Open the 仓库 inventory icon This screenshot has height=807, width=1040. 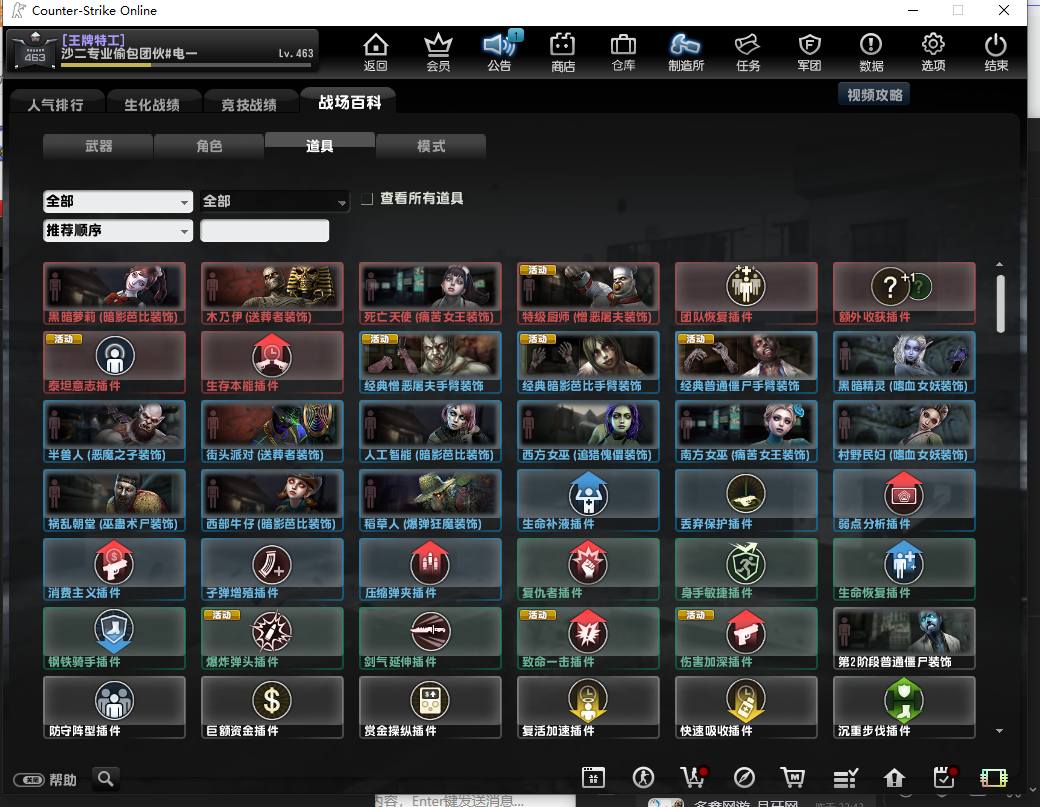click(x=623, y=52)
